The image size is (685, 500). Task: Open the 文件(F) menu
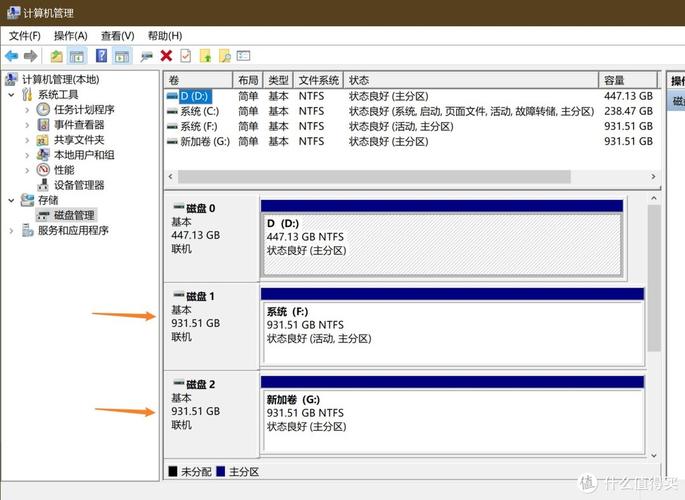(25, 36)
